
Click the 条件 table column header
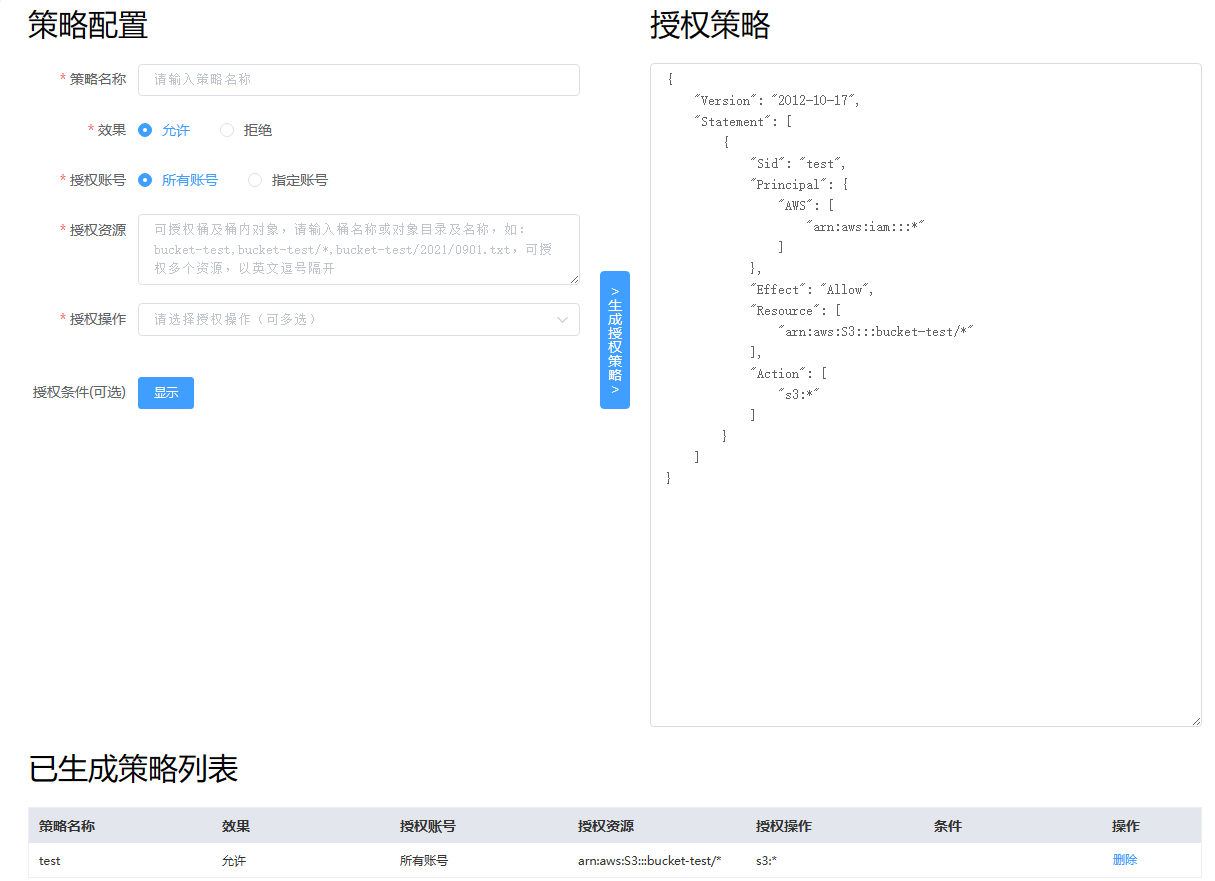(947, 826)
